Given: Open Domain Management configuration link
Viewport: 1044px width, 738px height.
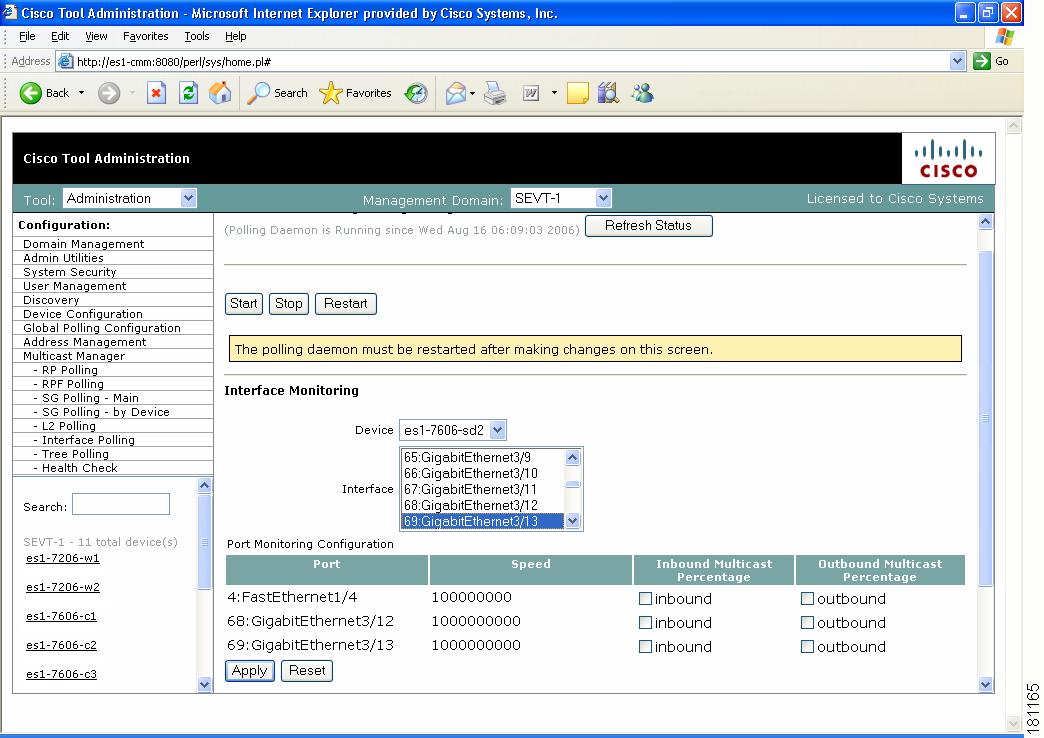Looking at the screenshot, I should pos(83,244).
